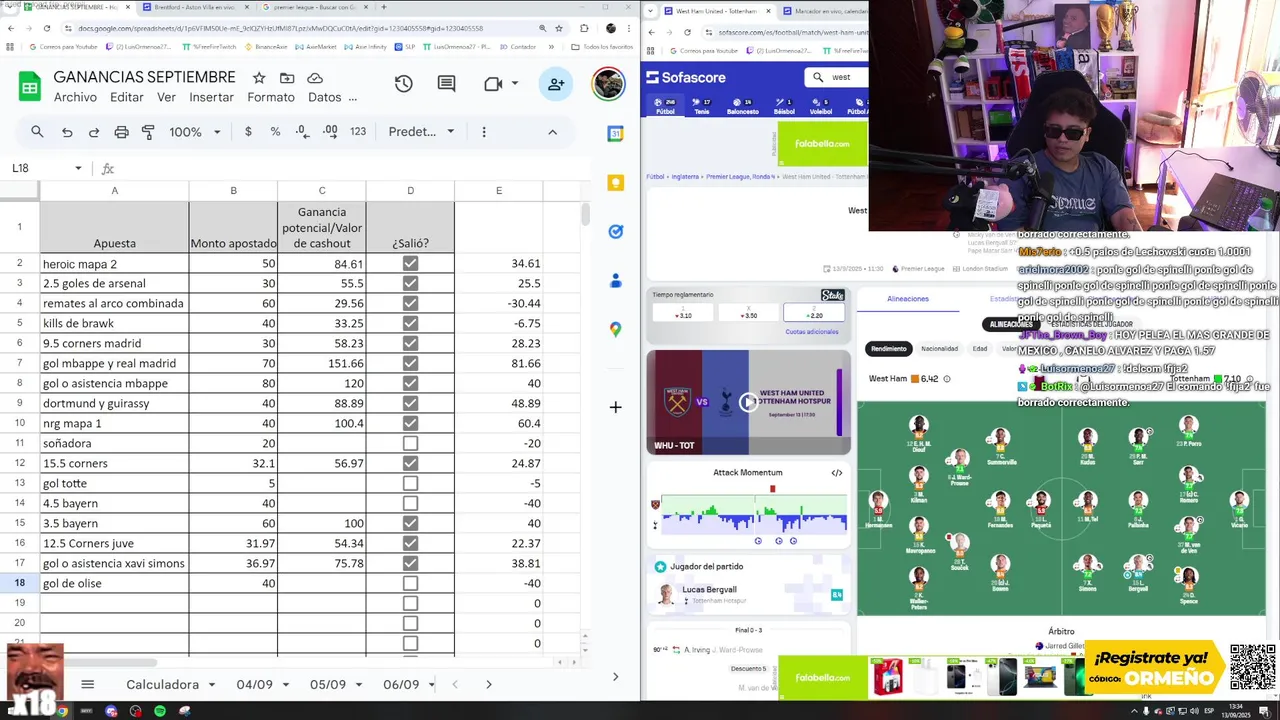
Task: Open the zoom 100% dropdown
Action: tap(194, 132)
